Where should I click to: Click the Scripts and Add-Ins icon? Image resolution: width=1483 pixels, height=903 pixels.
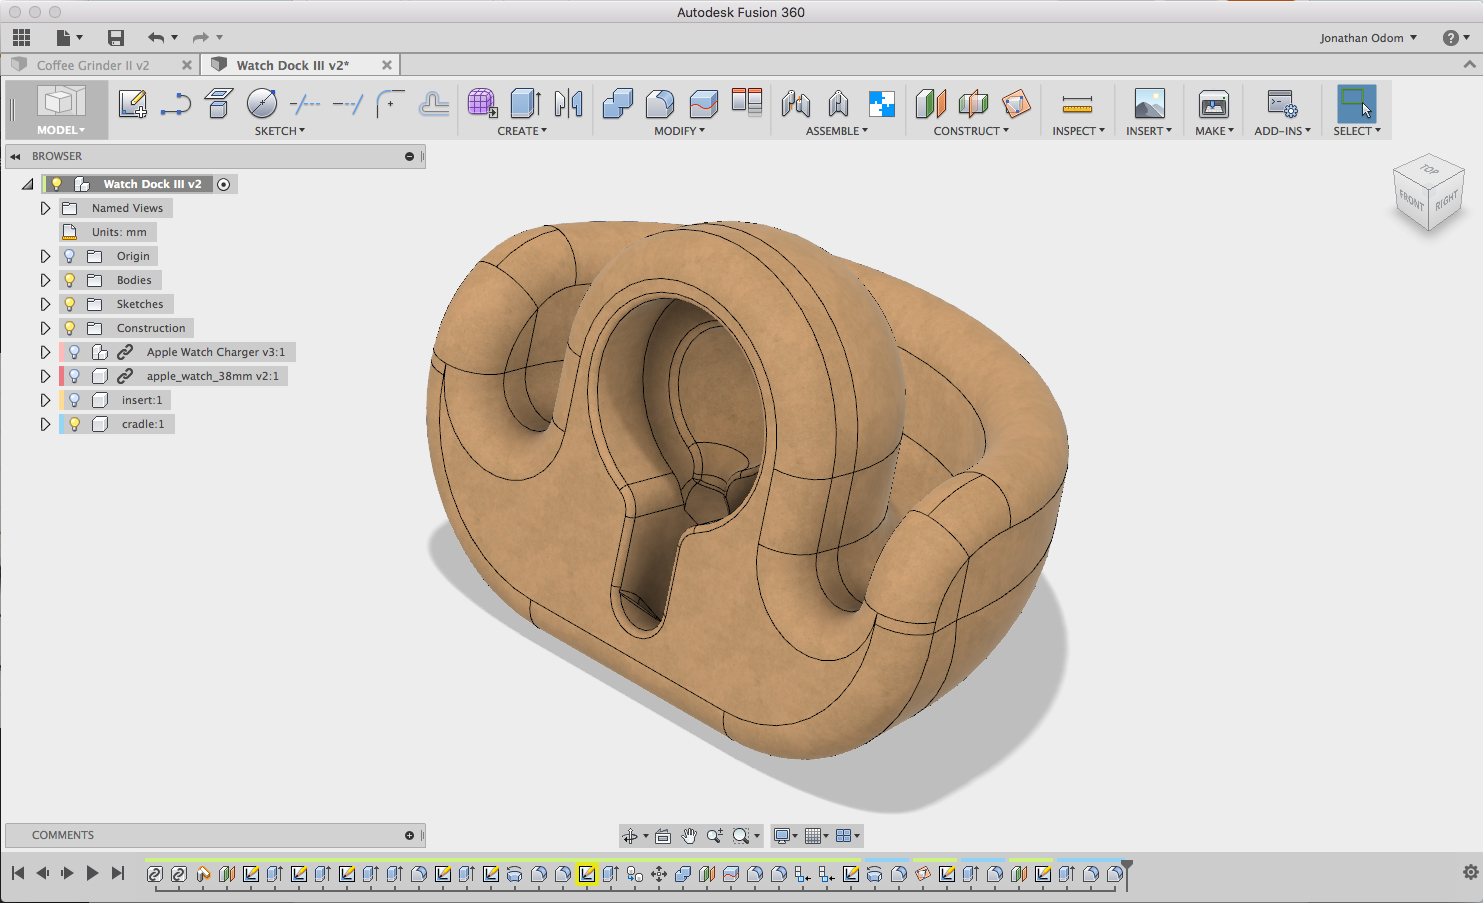[x=1281, y=103]
